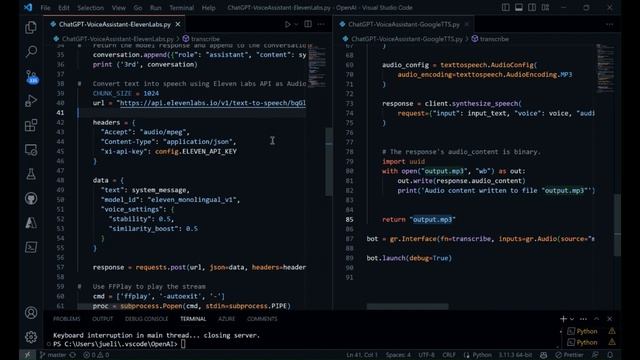Click the left editor vertical scrollbar thumb
The width and height of the screenshot is (640, 360).
coord(329,162)
